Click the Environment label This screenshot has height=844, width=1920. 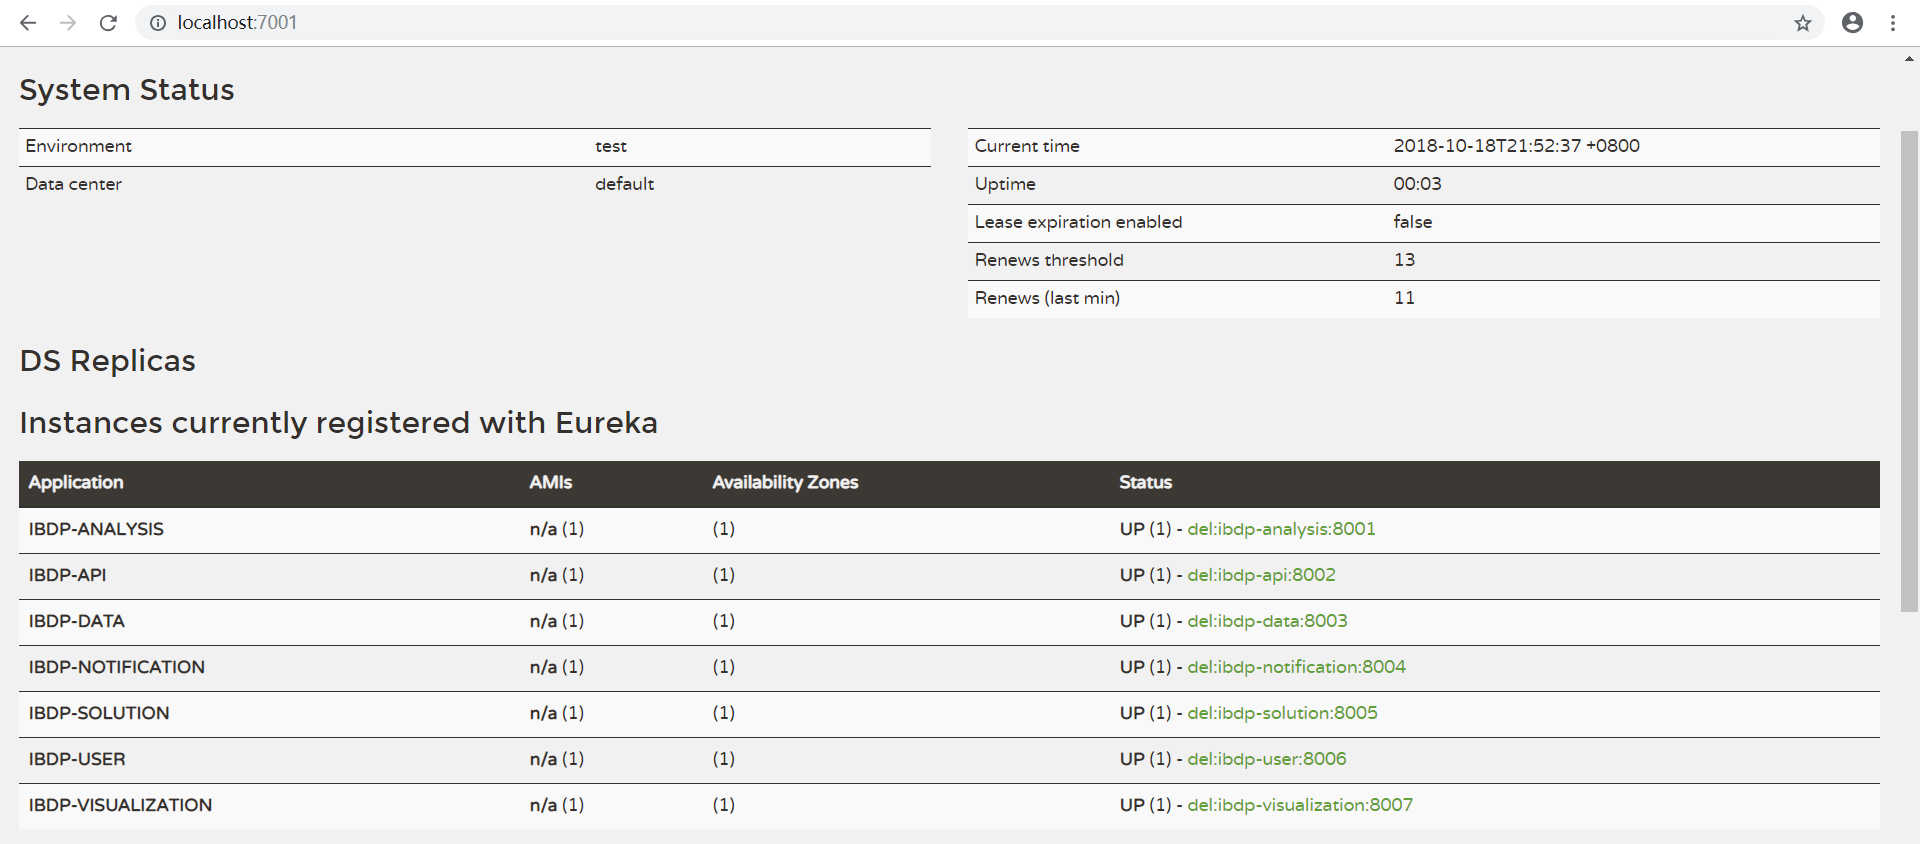pos(78,146)
